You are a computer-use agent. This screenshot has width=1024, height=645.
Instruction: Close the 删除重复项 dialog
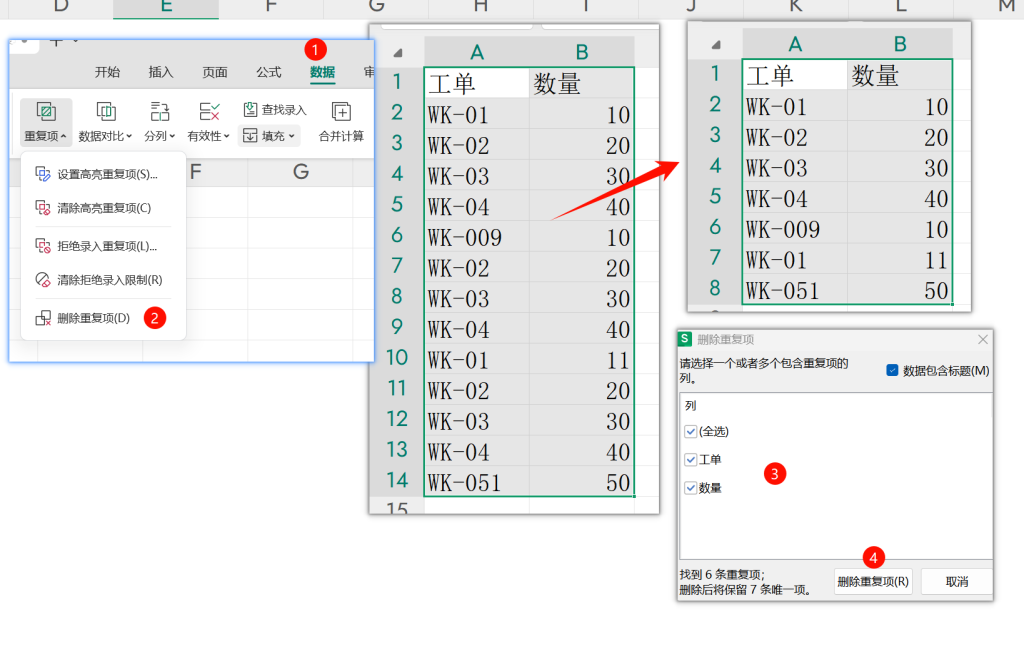click(983, 339)
